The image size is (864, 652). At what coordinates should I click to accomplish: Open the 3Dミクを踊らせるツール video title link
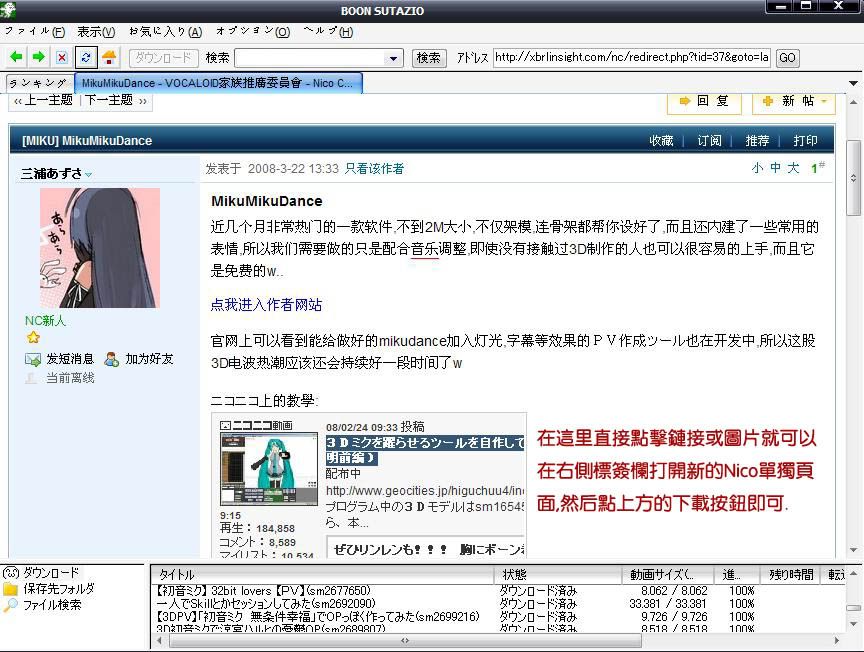tap(425, 450)
